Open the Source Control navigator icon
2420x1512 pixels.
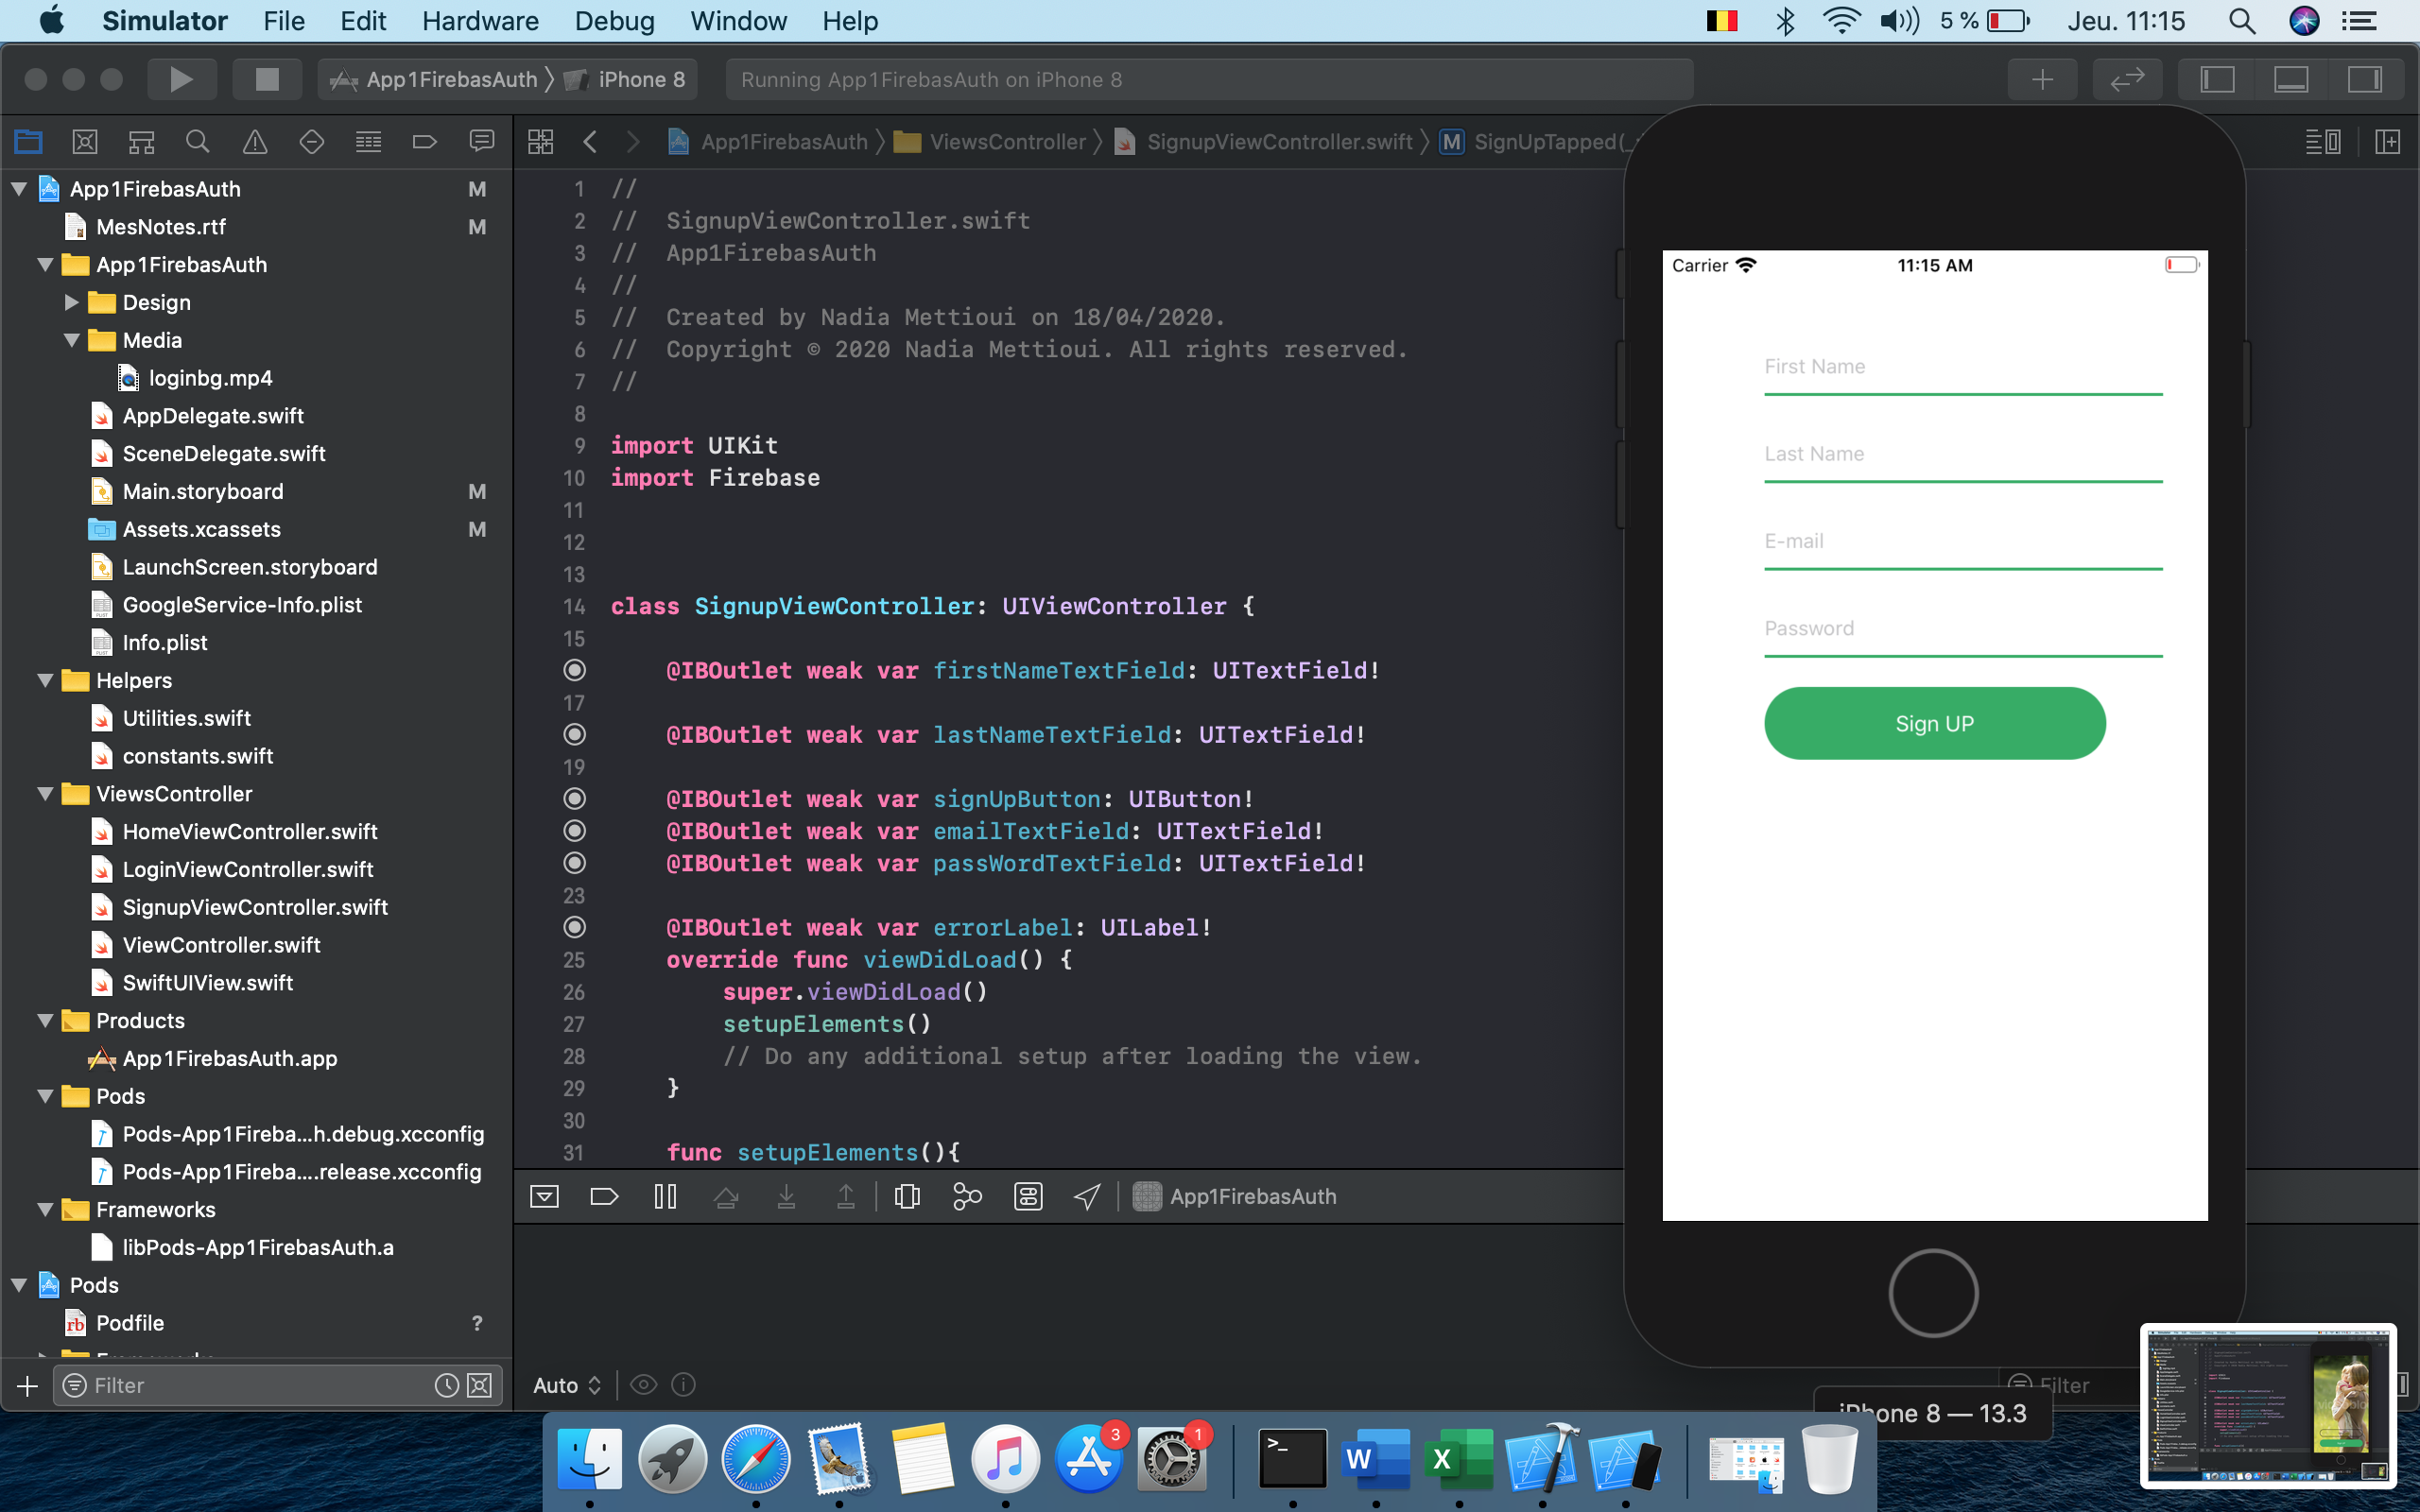coord(85,142)
